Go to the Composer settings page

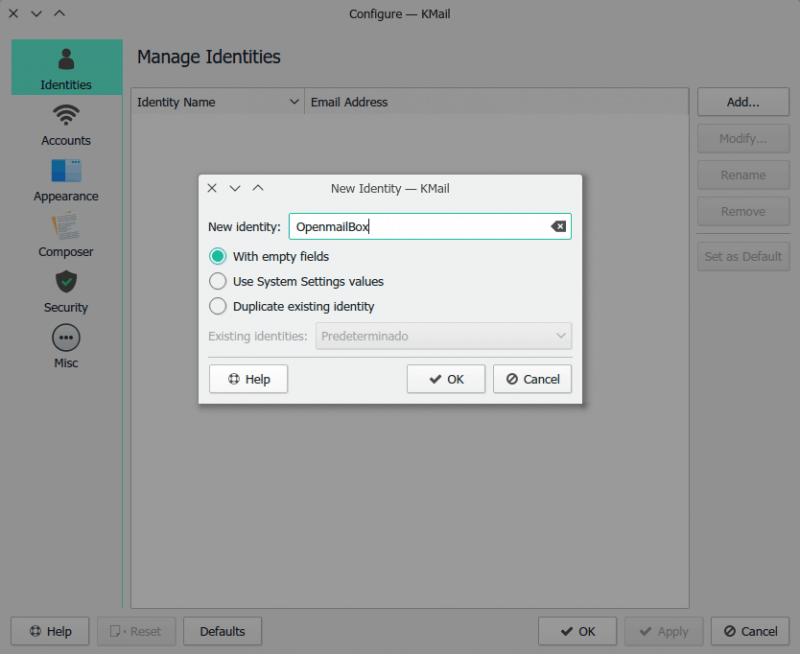coord(66,236)
